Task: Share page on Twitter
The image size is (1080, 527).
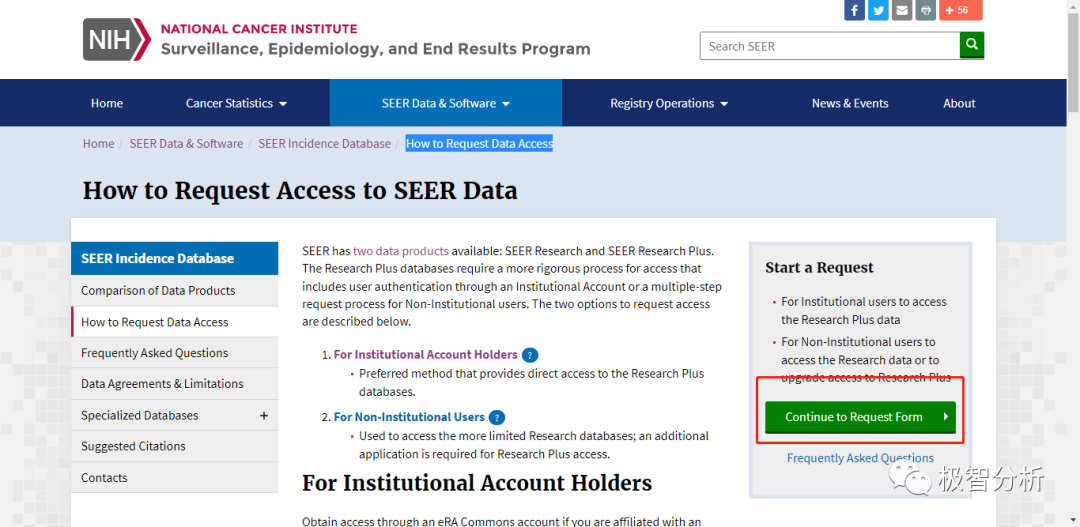Action: [x=878, y=11]
